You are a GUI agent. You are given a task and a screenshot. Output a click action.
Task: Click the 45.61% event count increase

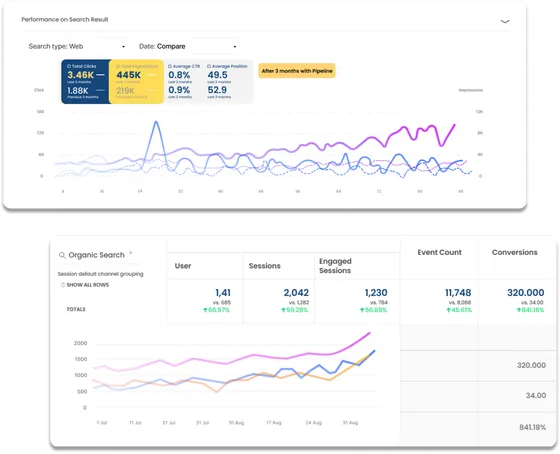(459, 310)
